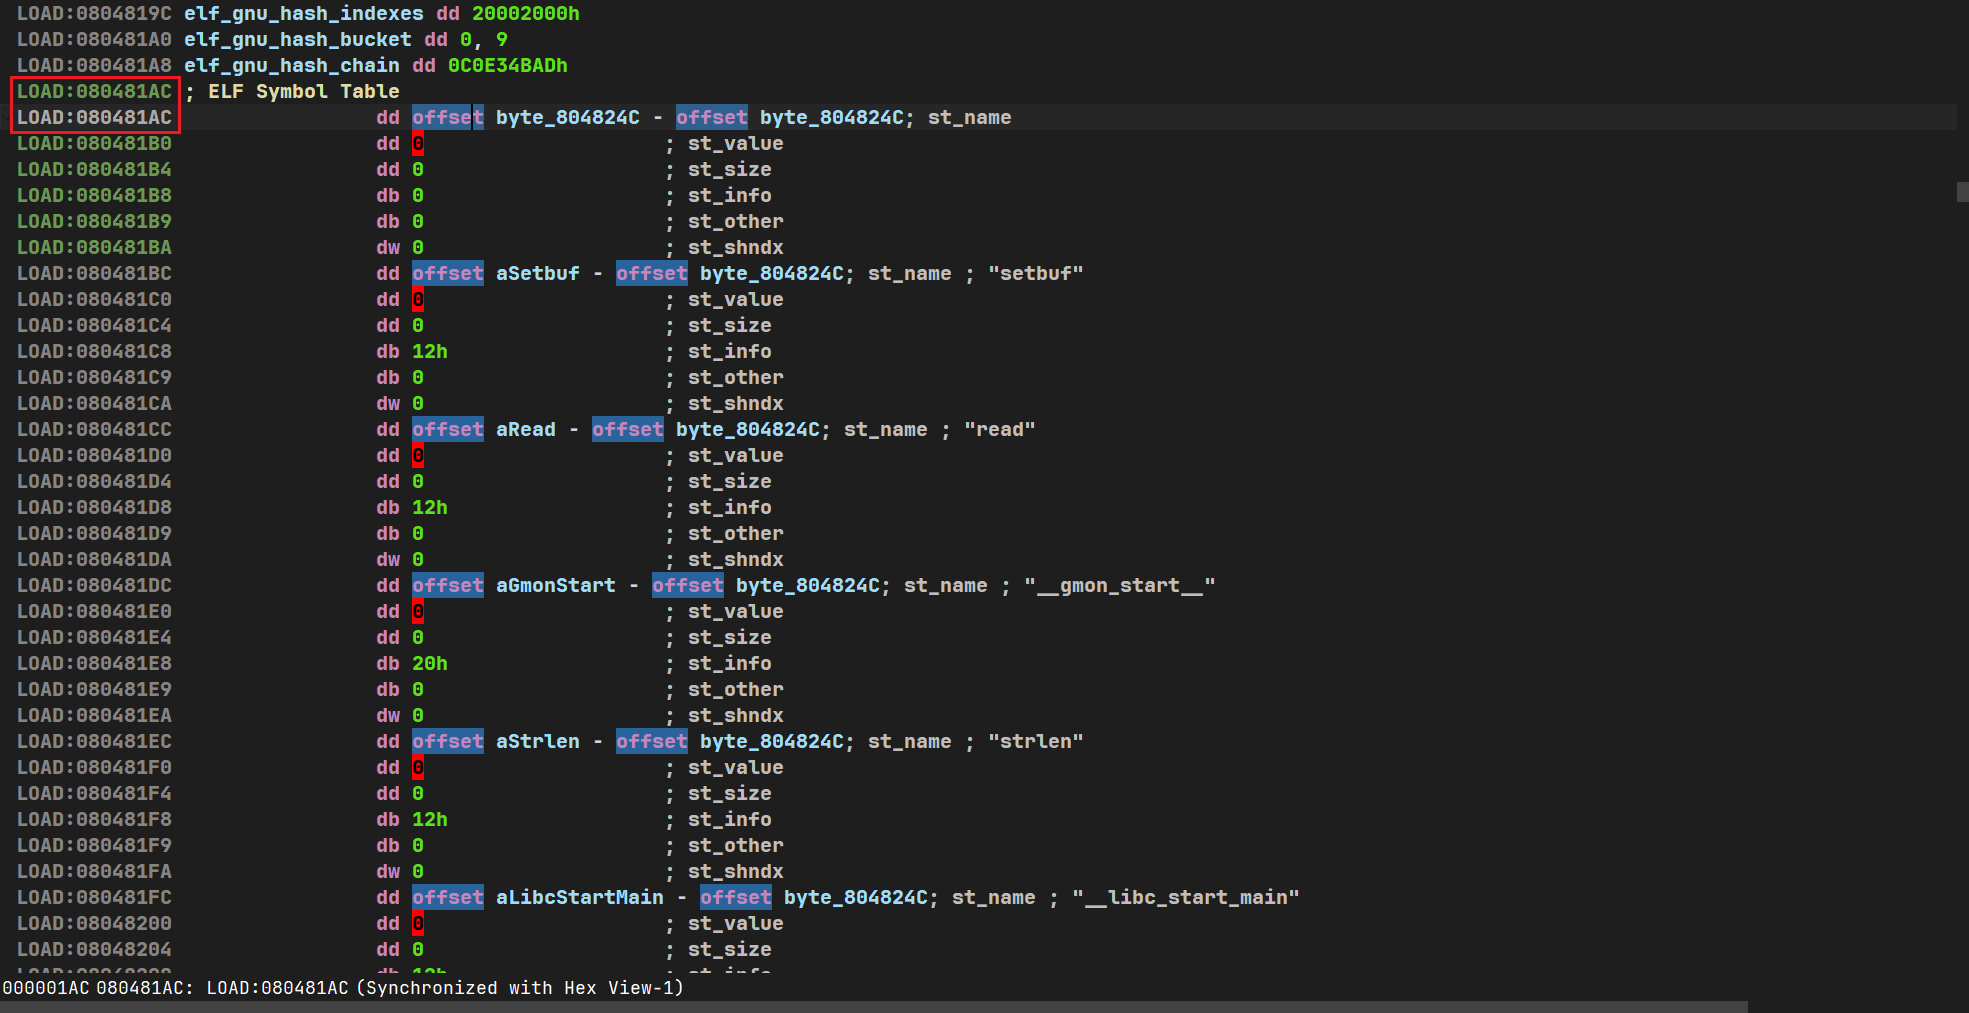Click address LOAD:080481EC
The image size is (1969, 1013).
pyautogui.click(x=94, y=742)
